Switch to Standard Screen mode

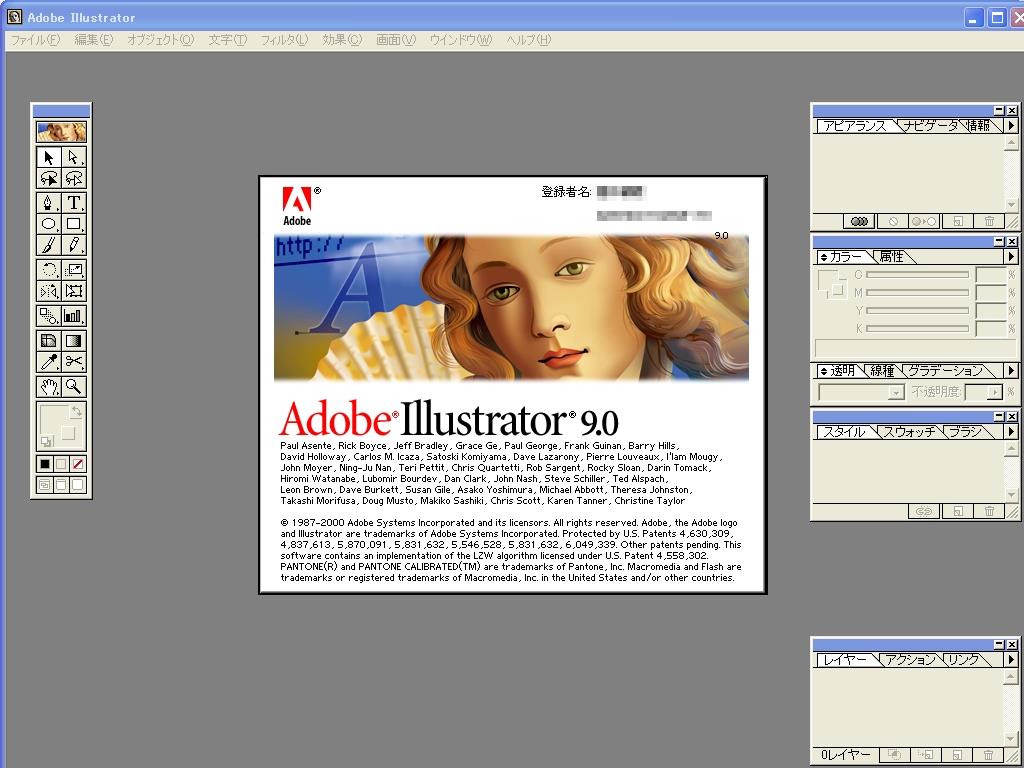(x=44, y=485)
